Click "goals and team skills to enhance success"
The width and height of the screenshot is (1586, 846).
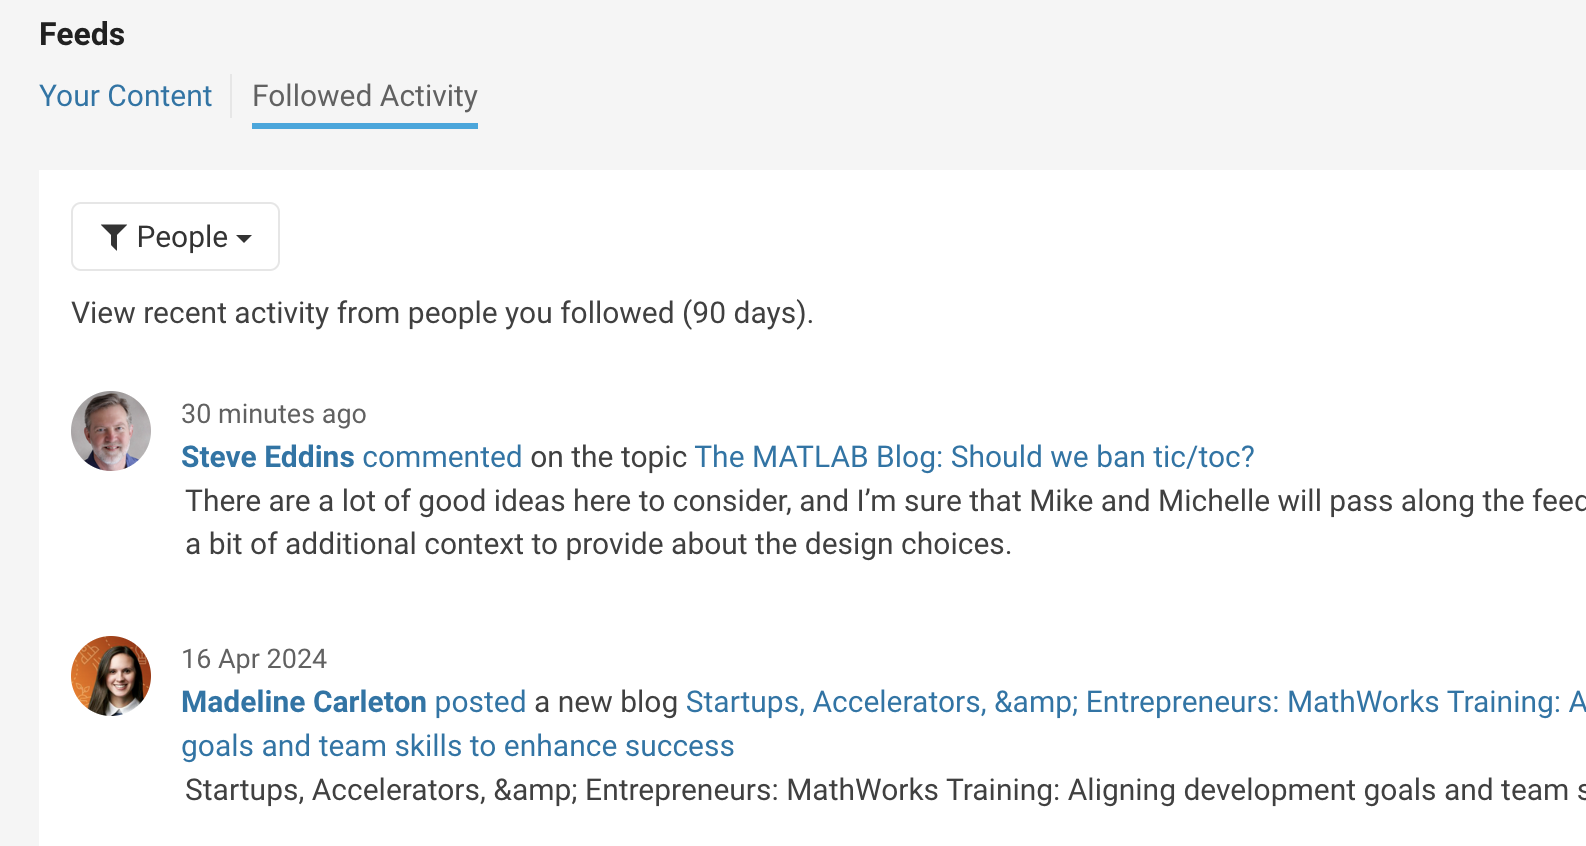(x=458, y=746)
